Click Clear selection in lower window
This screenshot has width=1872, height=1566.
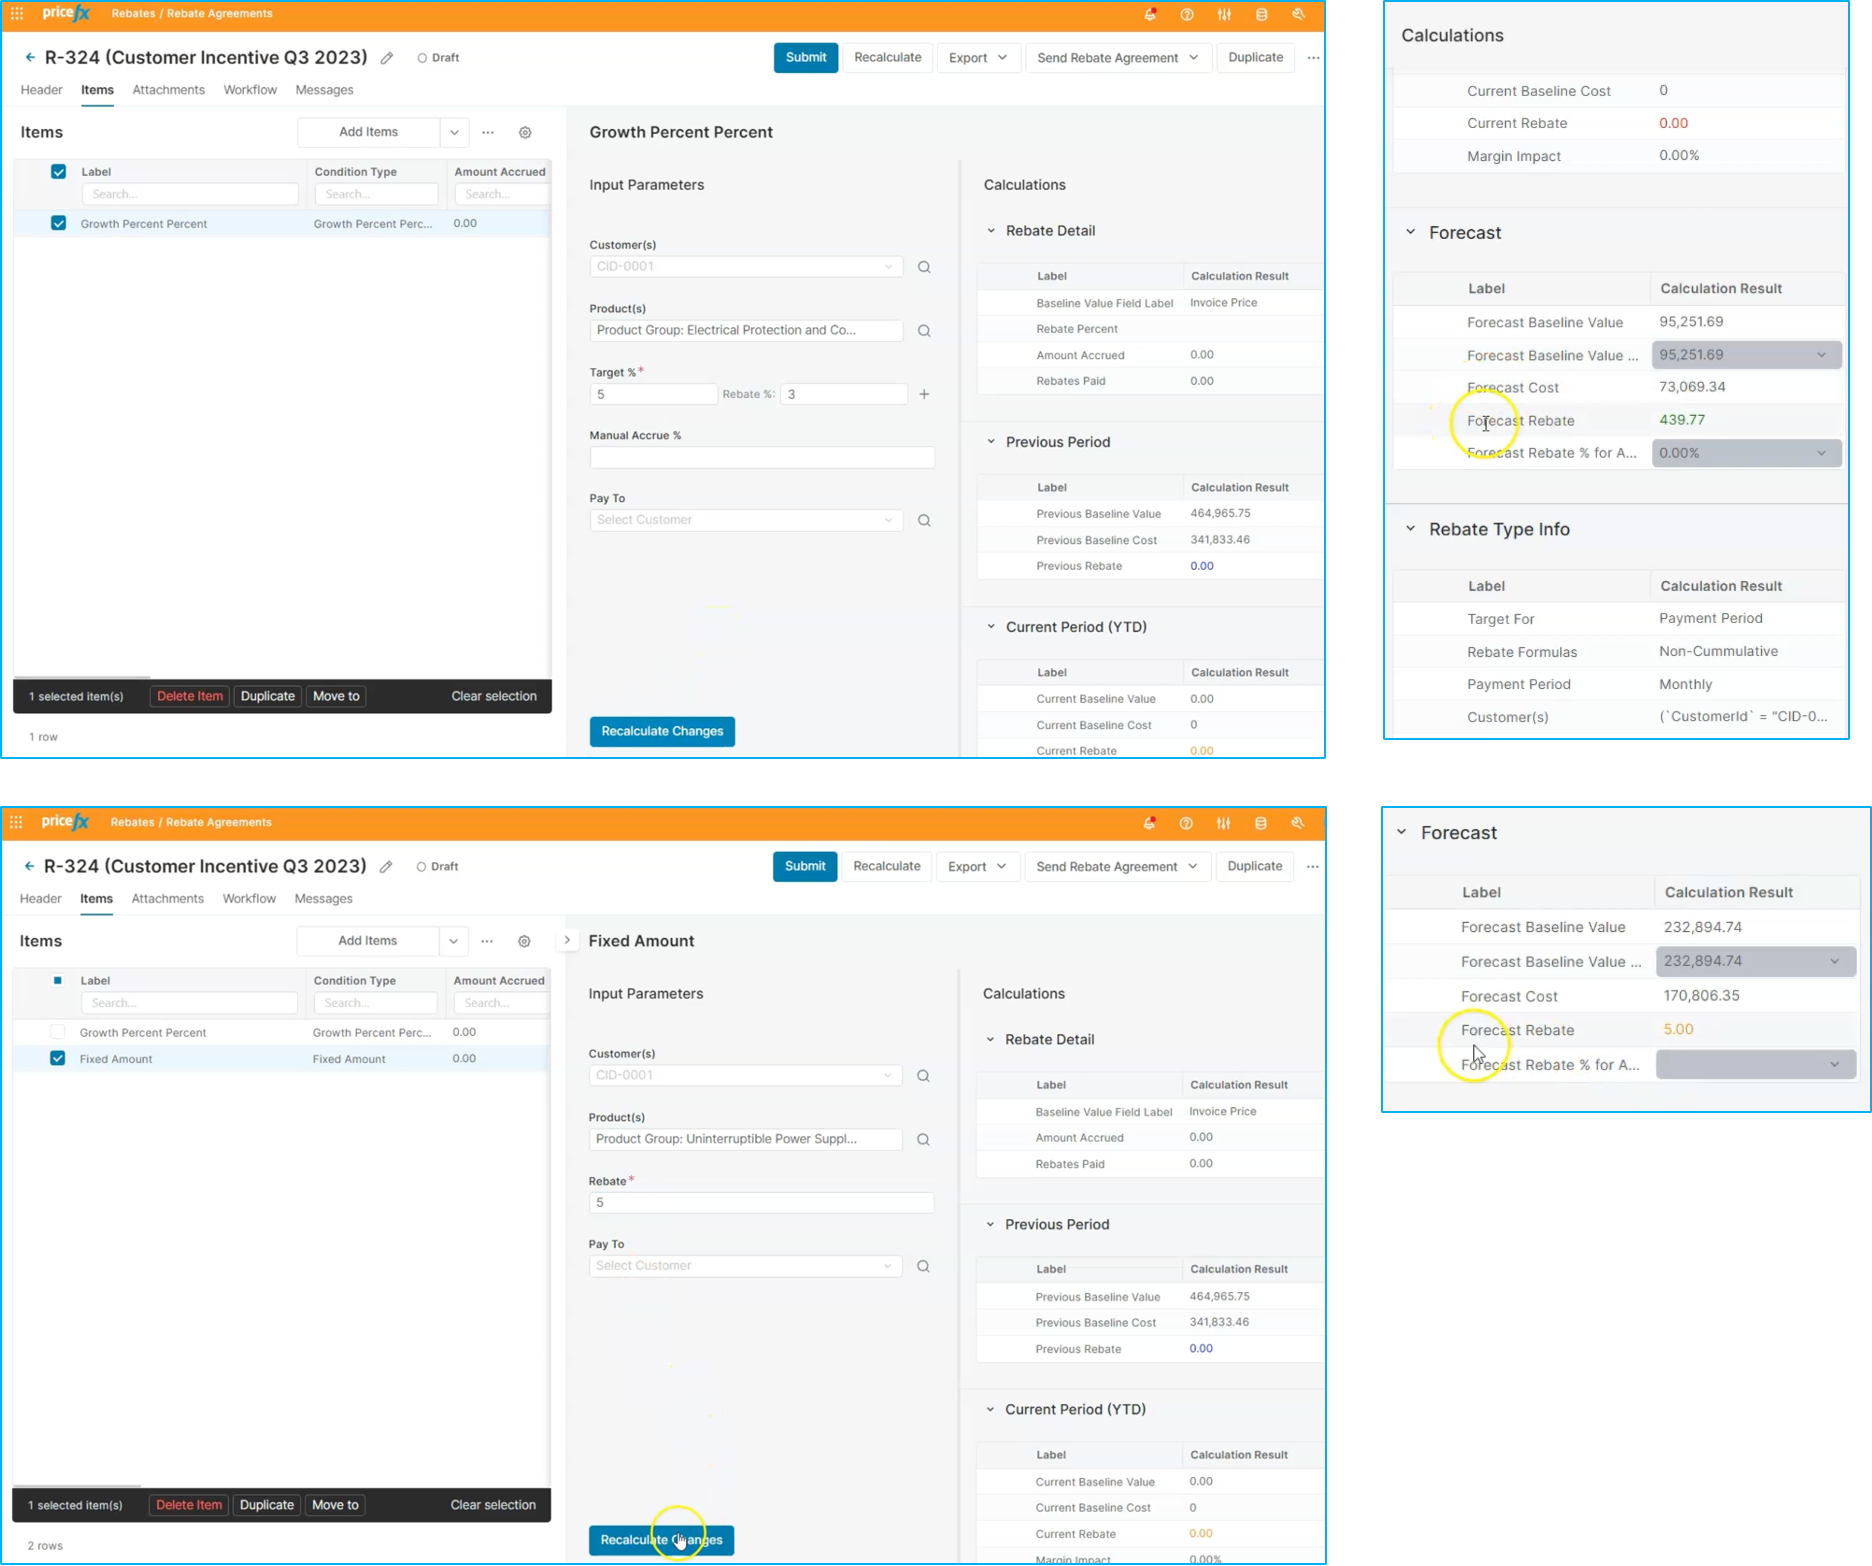[493, 1505]
